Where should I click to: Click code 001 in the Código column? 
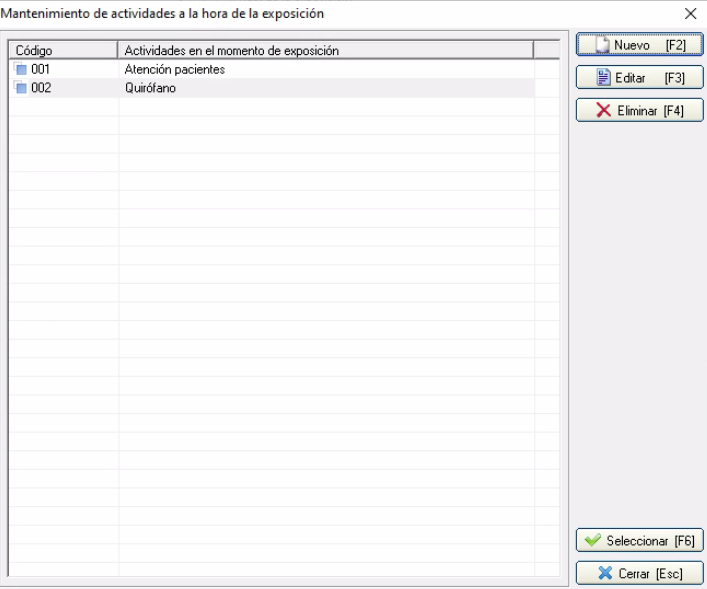pyautogui.click(x=40, y=70)
